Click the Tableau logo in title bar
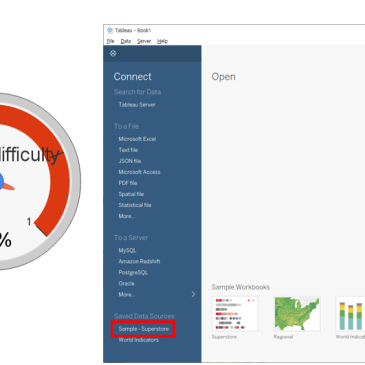The image size is (365, 365). pos(110,30)
